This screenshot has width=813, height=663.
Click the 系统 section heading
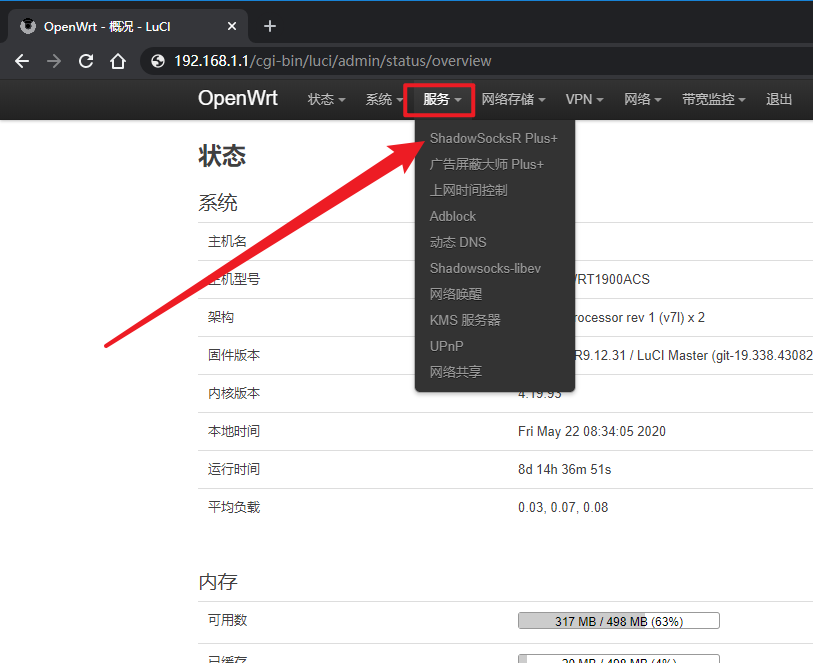[218, 203]
